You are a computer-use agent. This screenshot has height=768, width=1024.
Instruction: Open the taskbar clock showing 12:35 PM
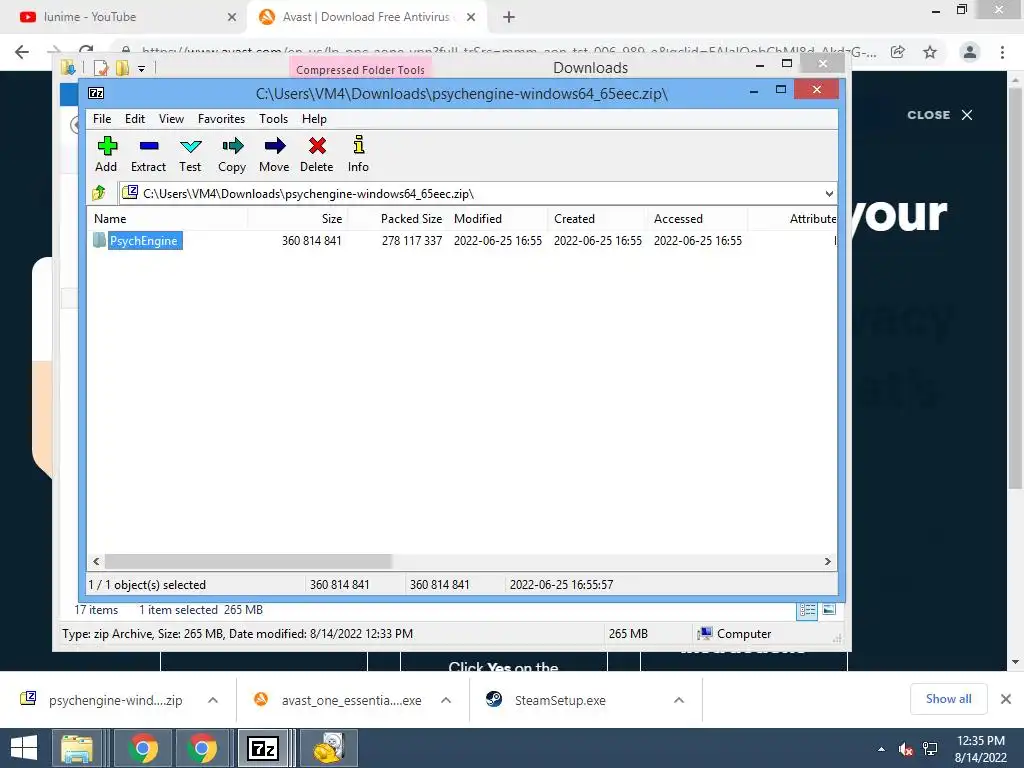pyautogui.click(x=980, y=748)
